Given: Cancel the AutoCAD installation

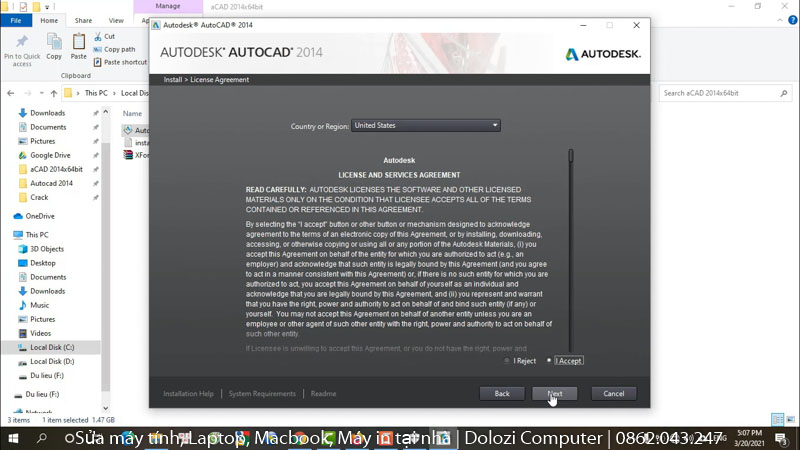Looking at the screenshot, I should click(x=613, y=393).
